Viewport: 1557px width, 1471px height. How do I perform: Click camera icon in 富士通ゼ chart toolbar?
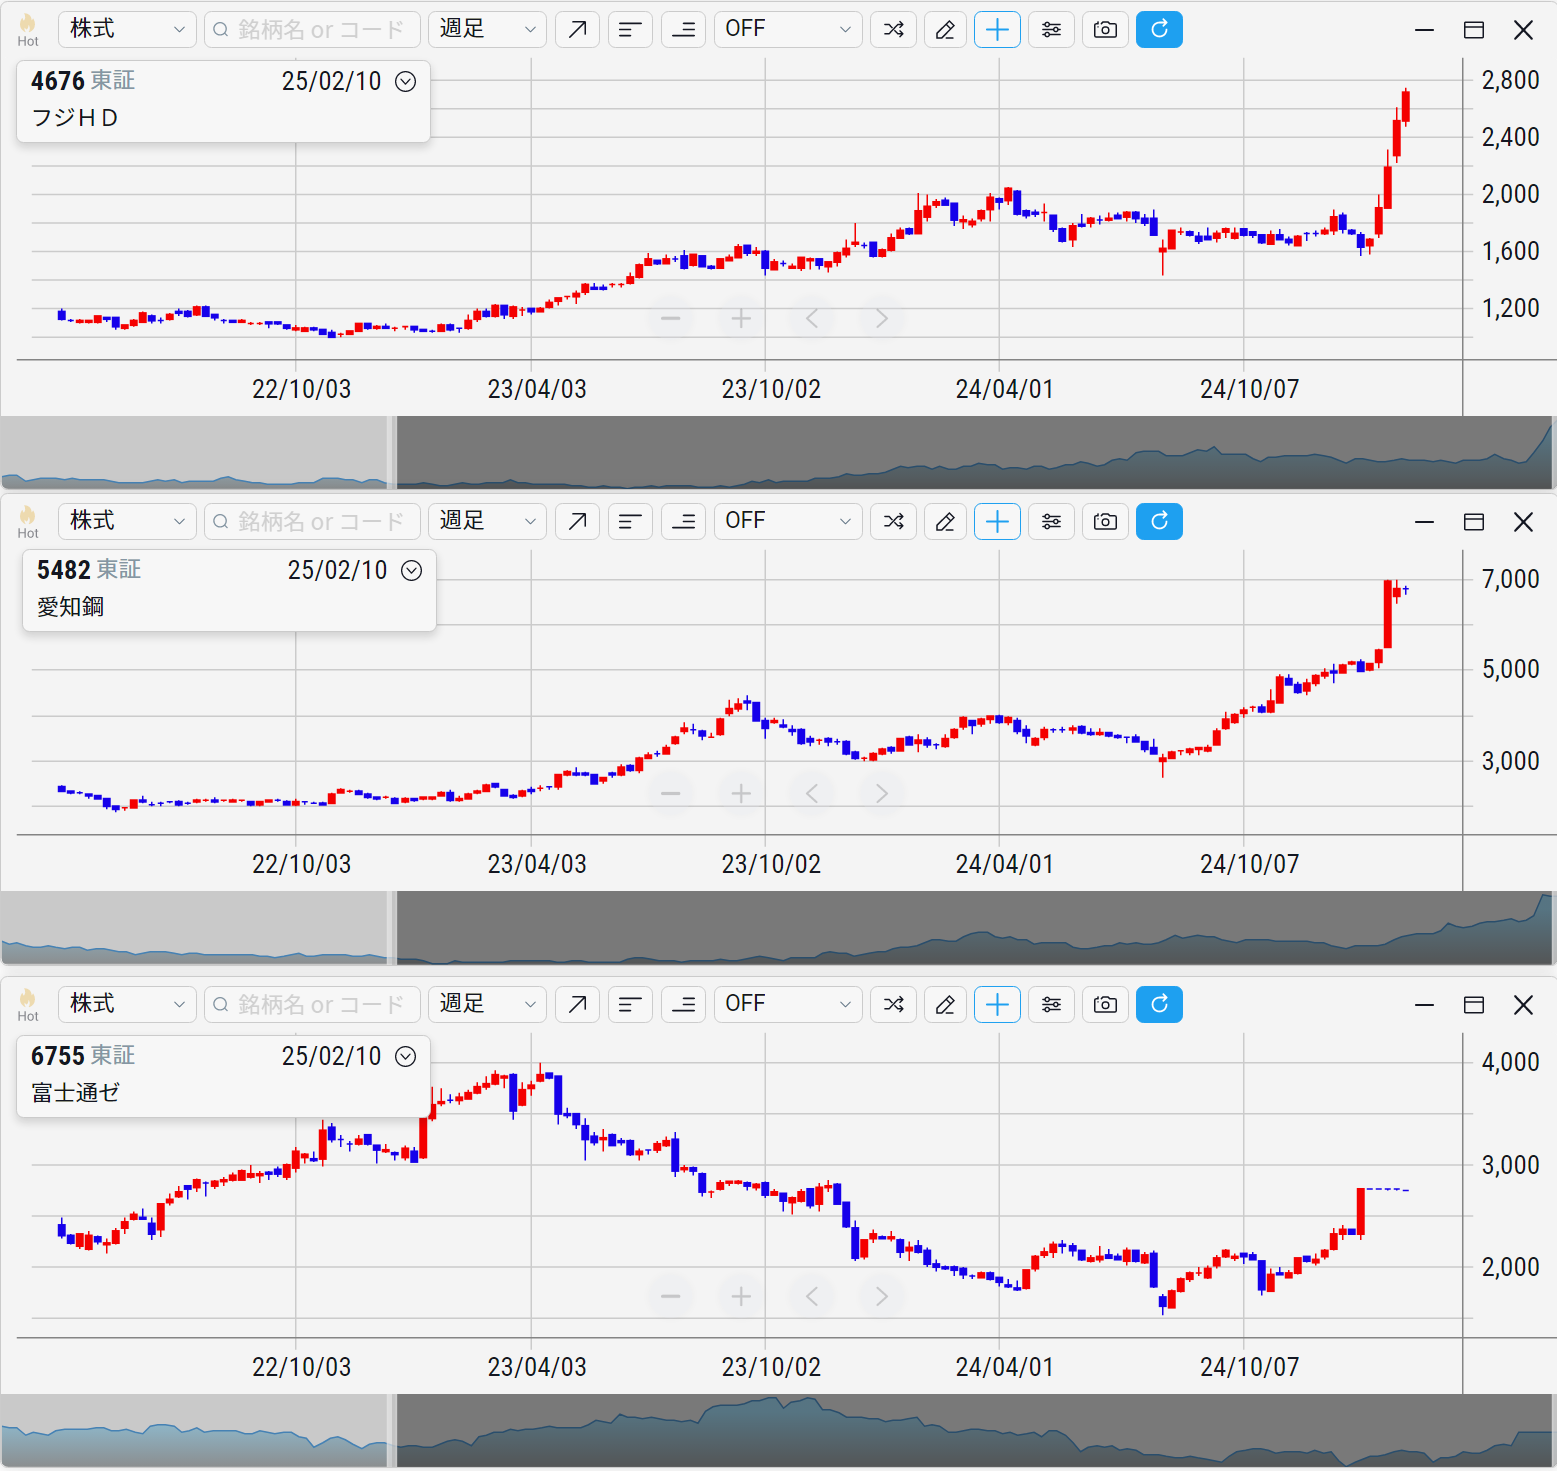(x=1105, y=1004)
